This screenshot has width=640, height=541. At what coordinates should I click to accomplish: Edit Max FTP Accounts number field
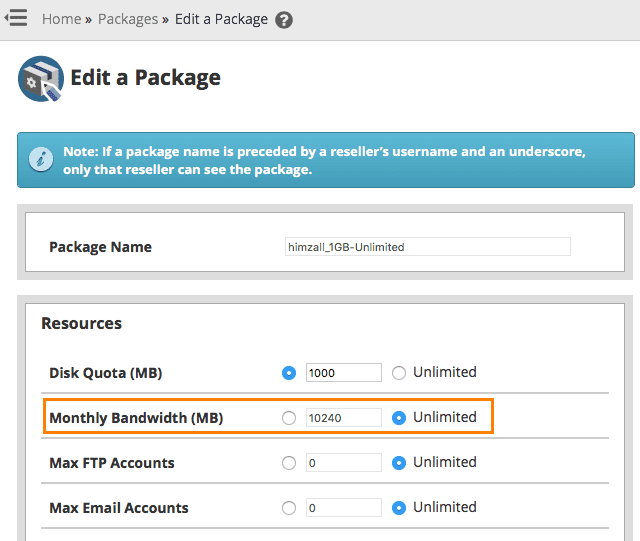click(x=344, y=462)
